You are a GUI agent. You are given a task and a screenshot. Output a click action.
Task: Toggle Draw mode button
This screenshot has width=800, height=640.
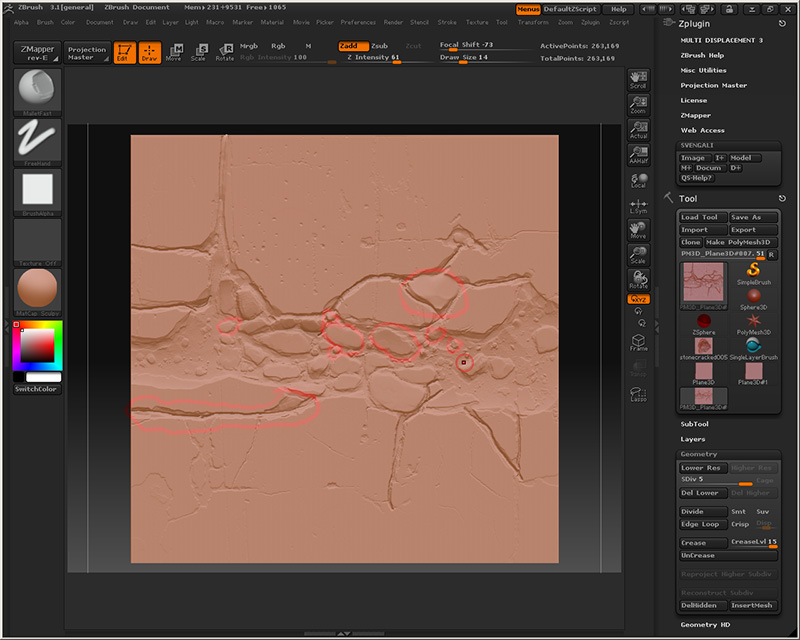[149, 53]
